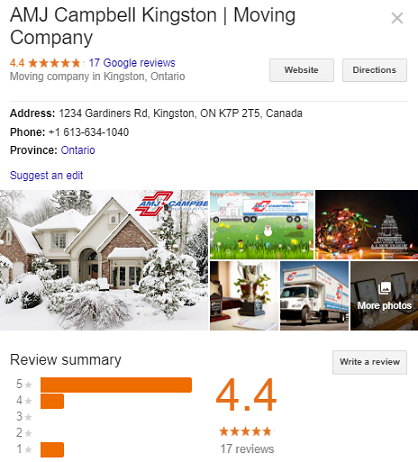The width and height of the screenshot is (418, 462).
Task: Select the 4-star rating bar
Action: click(x=52, y=401)
